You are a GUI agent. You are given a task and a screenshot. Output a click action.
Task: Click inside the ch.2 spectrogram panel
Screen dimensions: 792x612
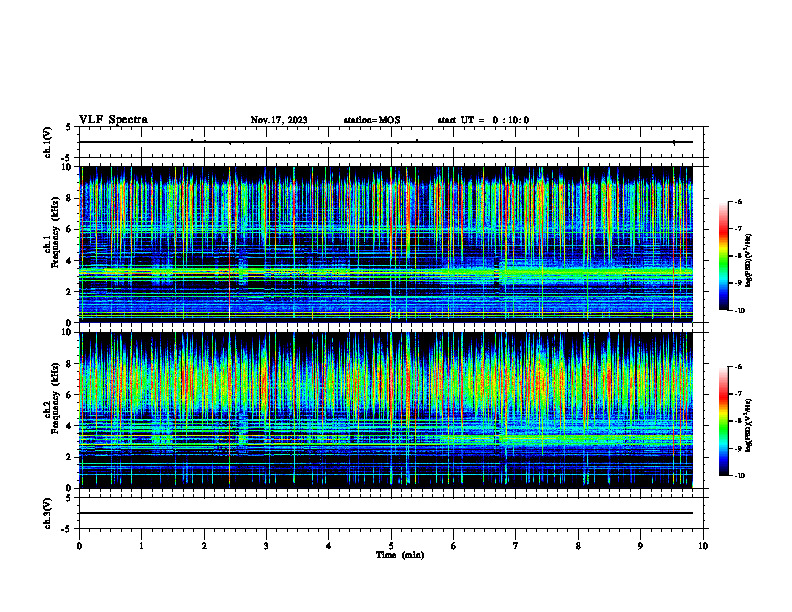(x=386, y=410)
